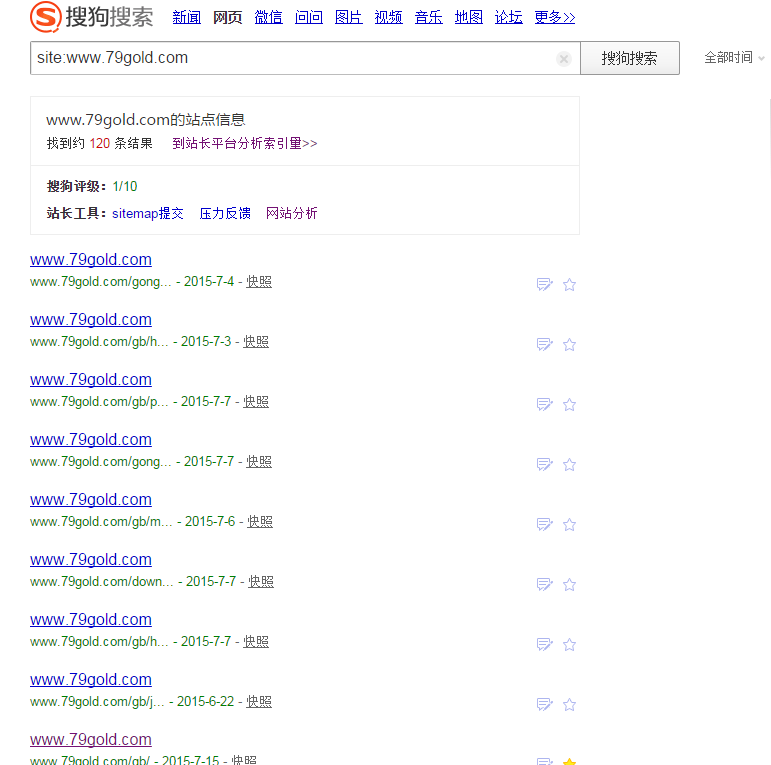Viewport: 771px width, 765px height.
Task: Click the Sogou logo icon
Action: pos(46,17)
